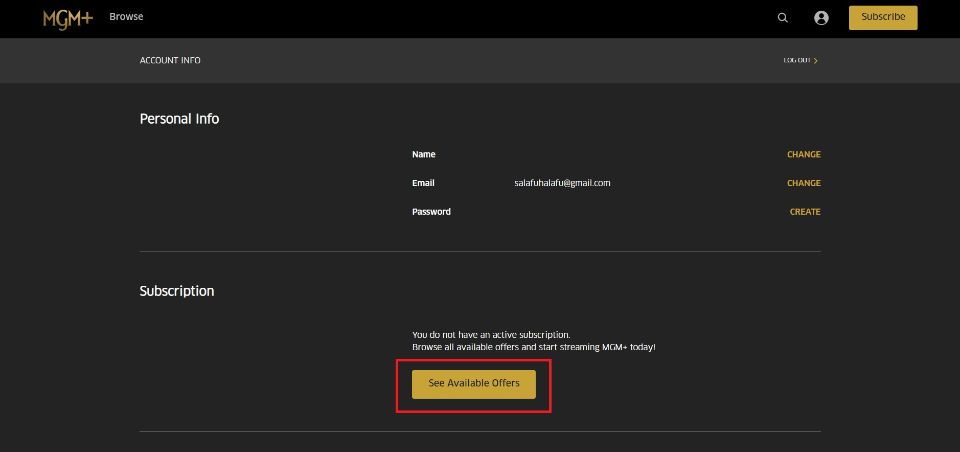Open the search magnifier icon

coord(782,18)
